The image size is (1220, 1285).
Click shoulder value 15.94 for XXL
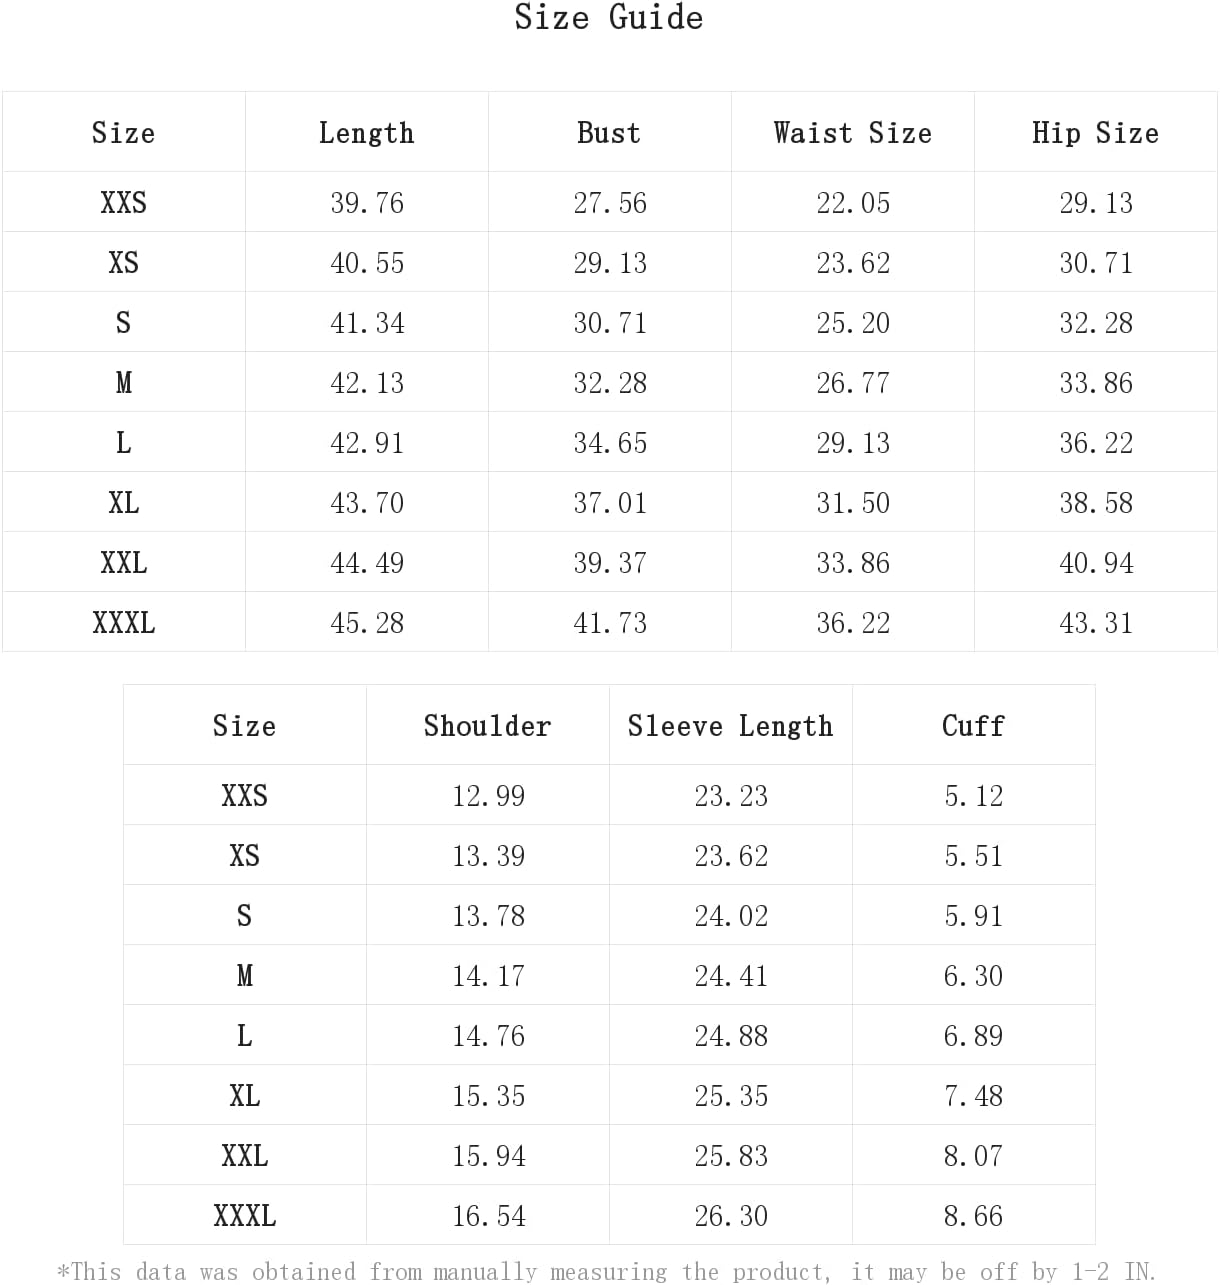[488, 1156]
